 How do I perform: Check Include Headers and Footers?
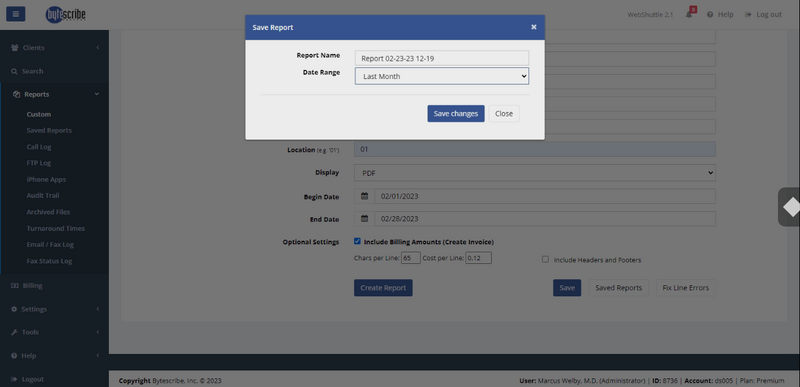pyautogui.click(x=545, y=260)
